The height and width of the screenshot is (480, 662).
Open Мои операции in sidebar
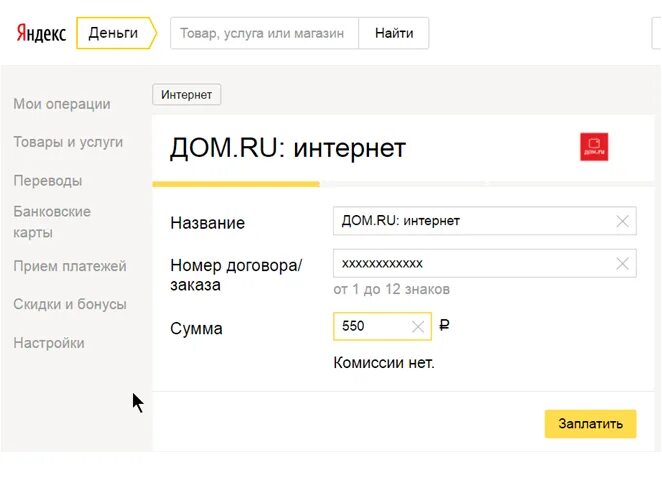click(62, 104)
